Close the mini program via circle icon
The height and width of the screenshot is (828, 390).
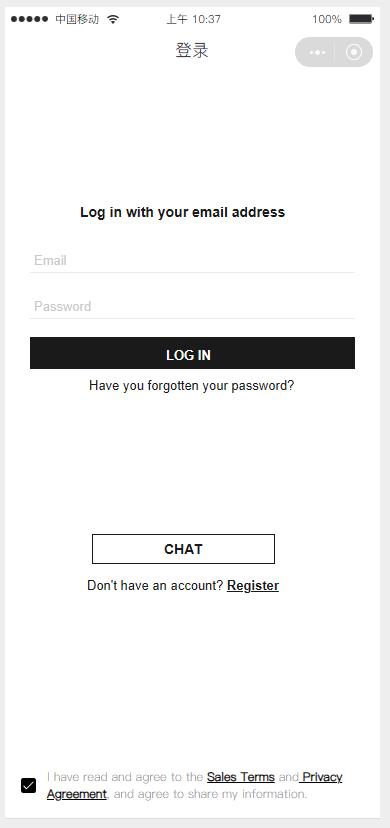pos(354,52)
